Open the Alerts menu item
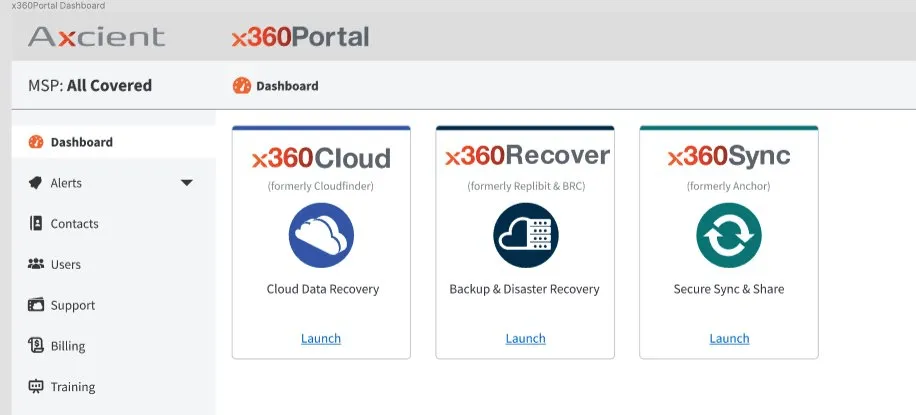The width and height of the screenshot is (916, 415). point(114,183)
